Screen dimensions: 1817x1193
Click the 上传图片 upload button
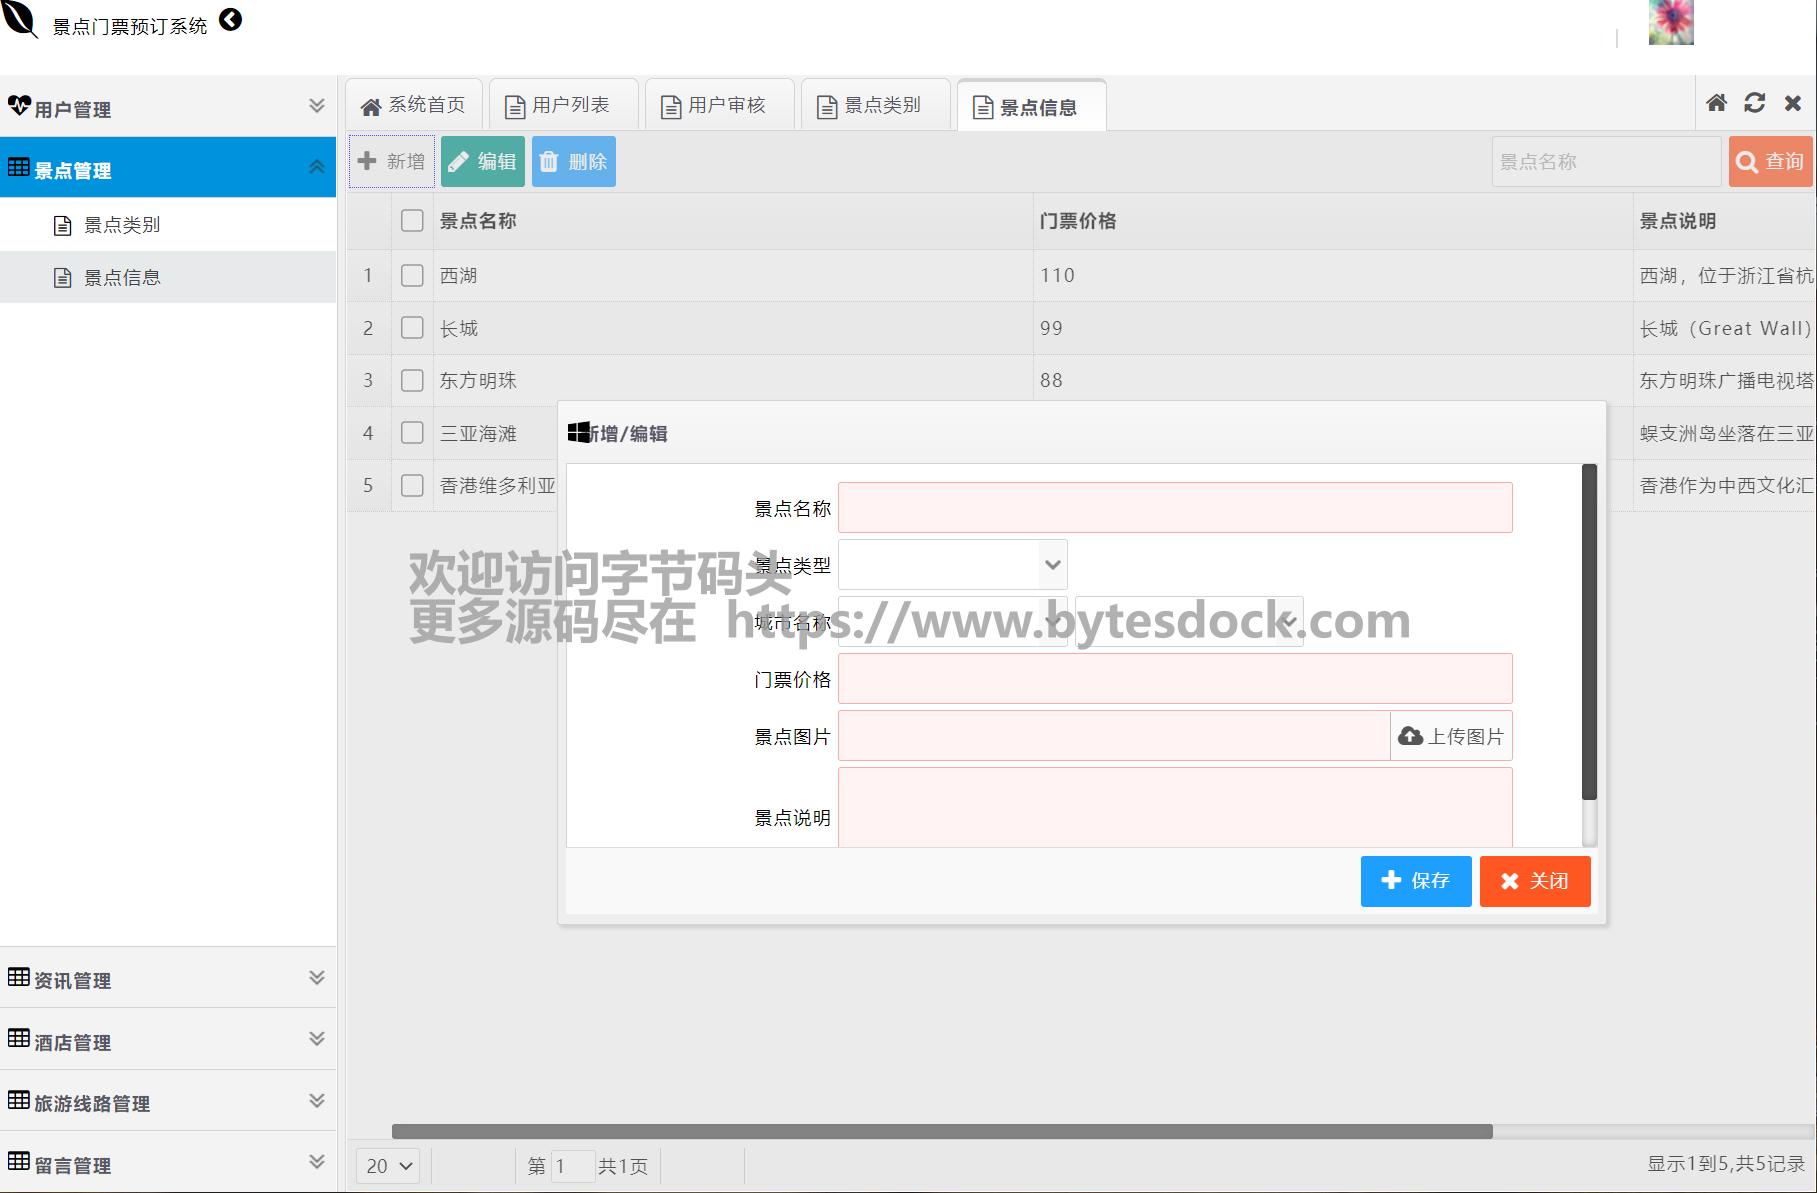[x=1451, y=737]
